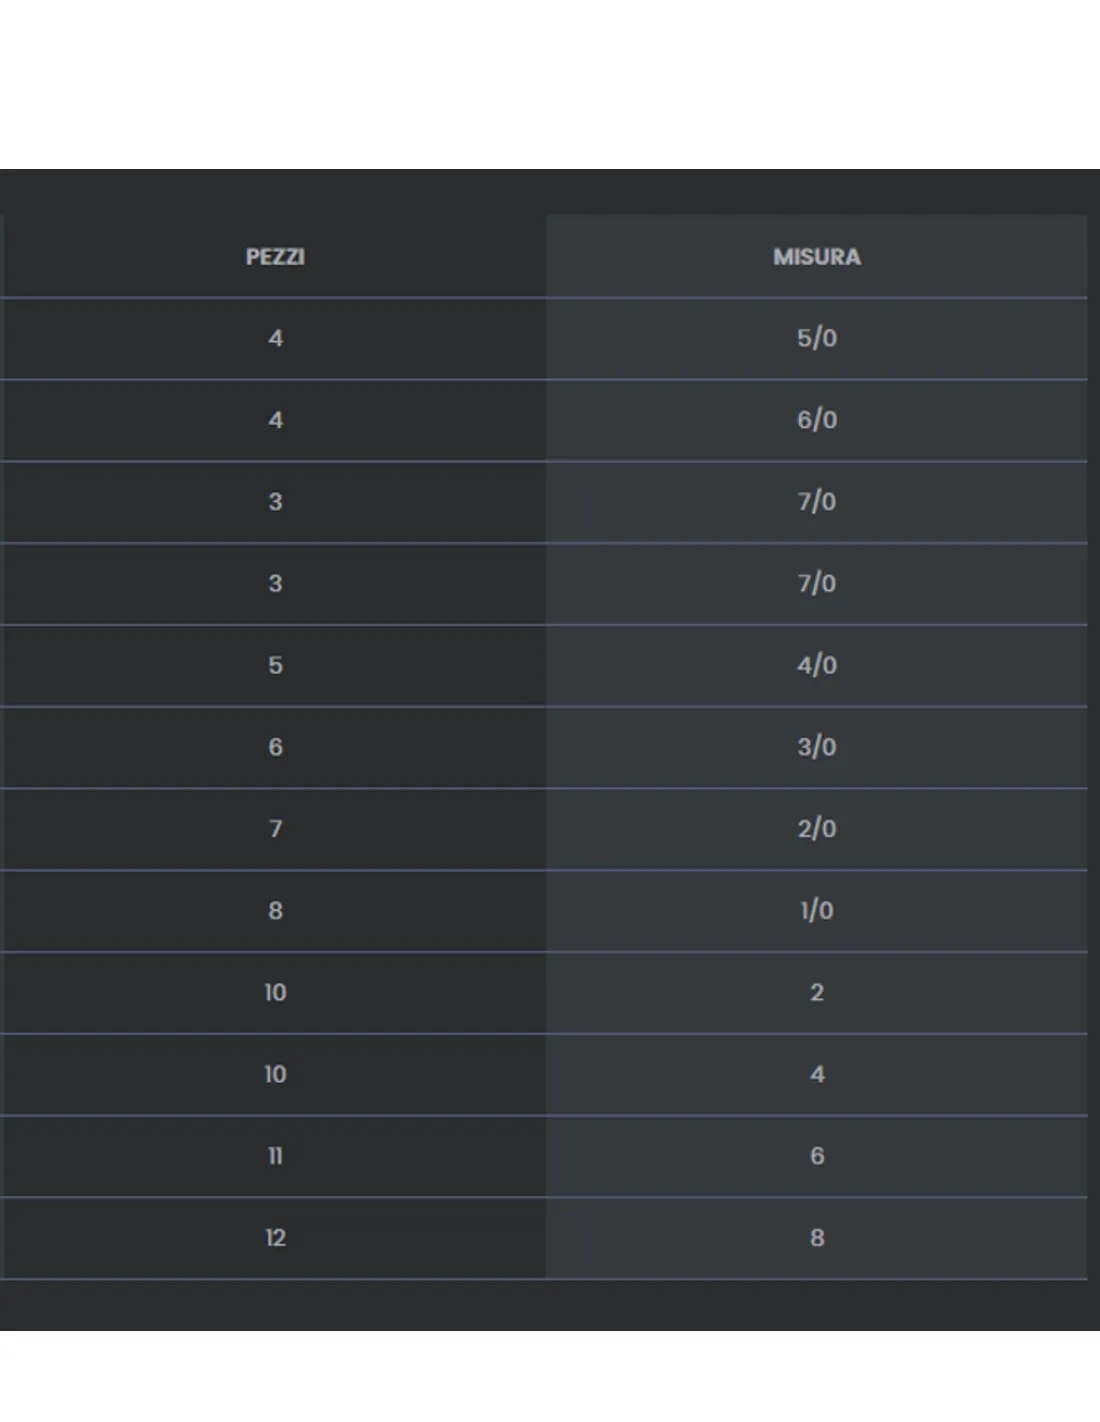Select the 1/0 size cell
Image resolution: width=1100 pixels, height=1422 pixels.
[816, 912]
